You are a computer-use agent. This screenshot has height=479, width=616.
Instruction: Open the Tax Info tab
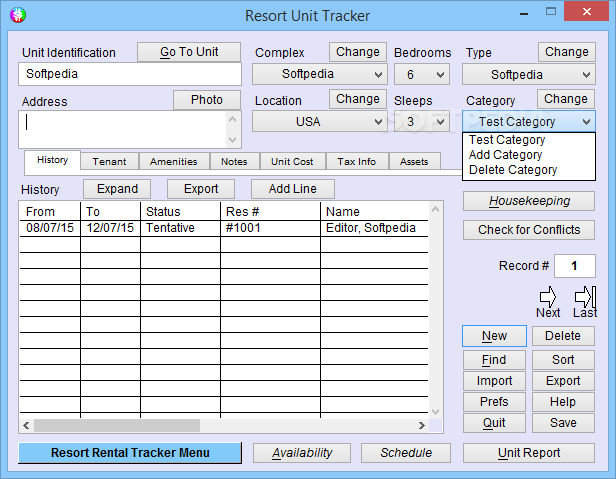[357, 162]
